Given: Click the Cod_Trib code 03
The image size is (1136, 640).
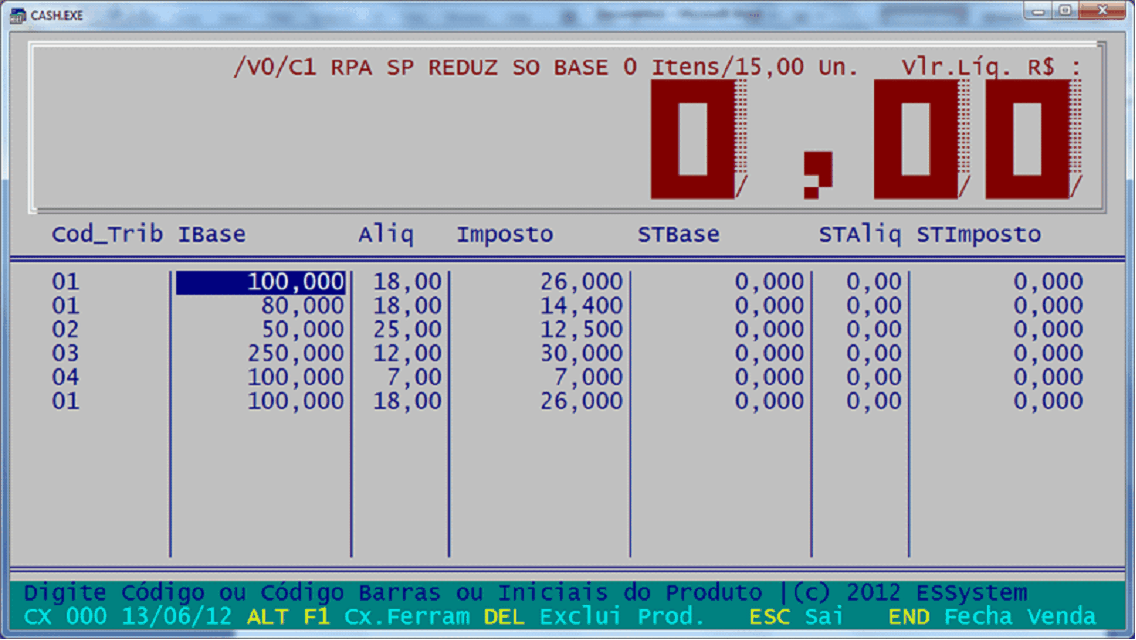Looking at the screenshot, I should coord(65,354).
